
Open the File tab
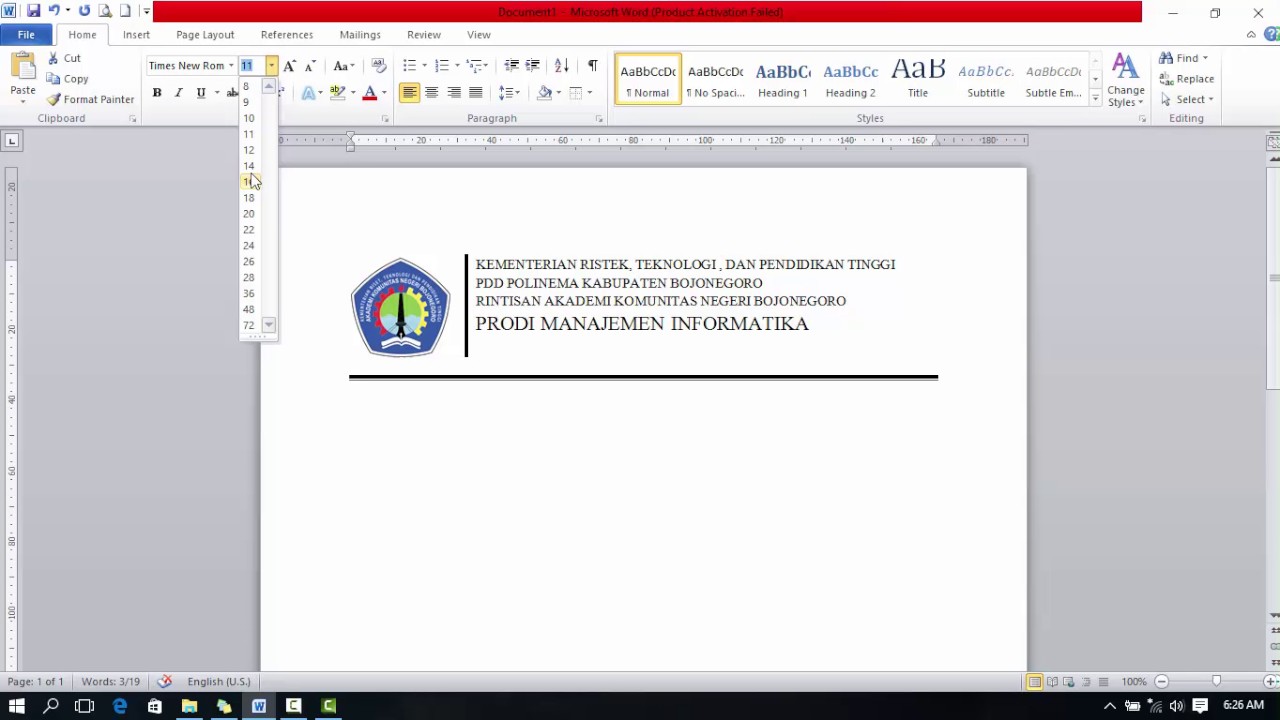click(26, 35)
